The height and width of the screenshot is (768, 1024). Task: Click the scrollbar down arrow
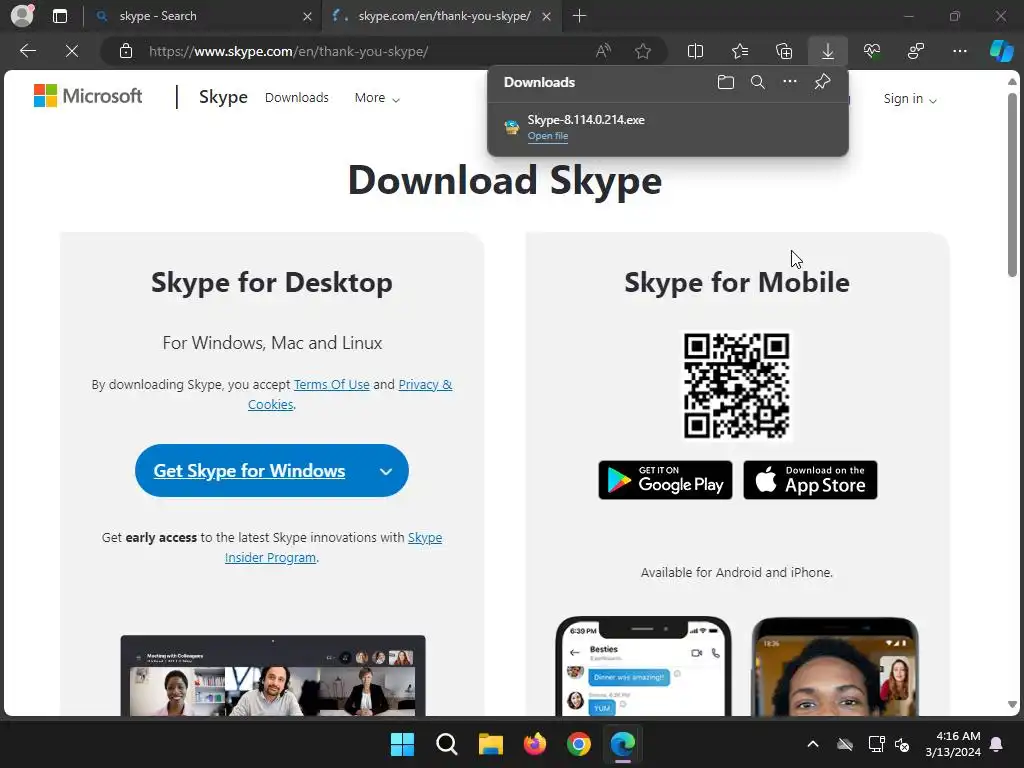[x=1012, y=705]
